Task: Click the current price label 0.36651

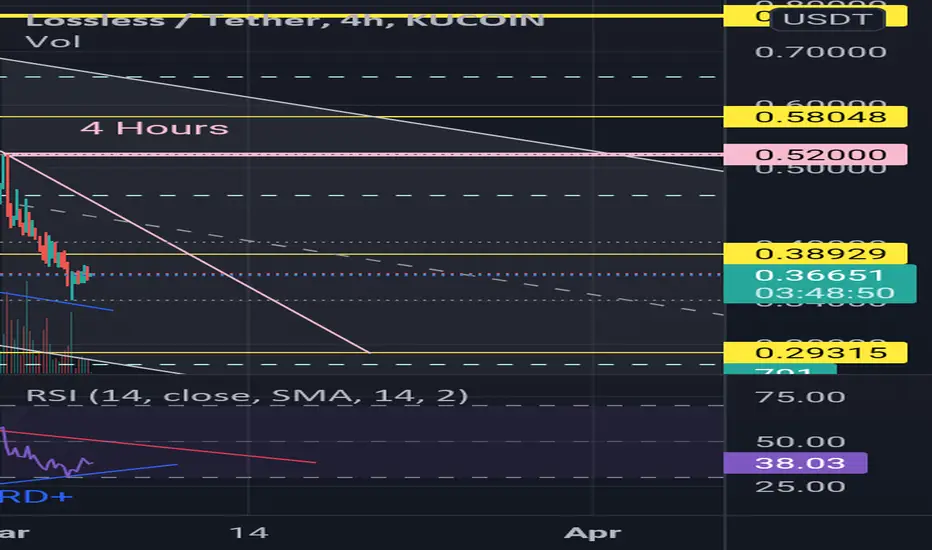Action: click(x=819, y=275)
